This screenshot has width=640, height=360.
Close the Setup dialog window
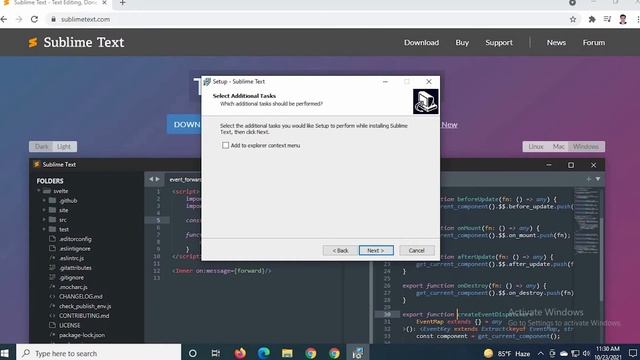(429, 82)
